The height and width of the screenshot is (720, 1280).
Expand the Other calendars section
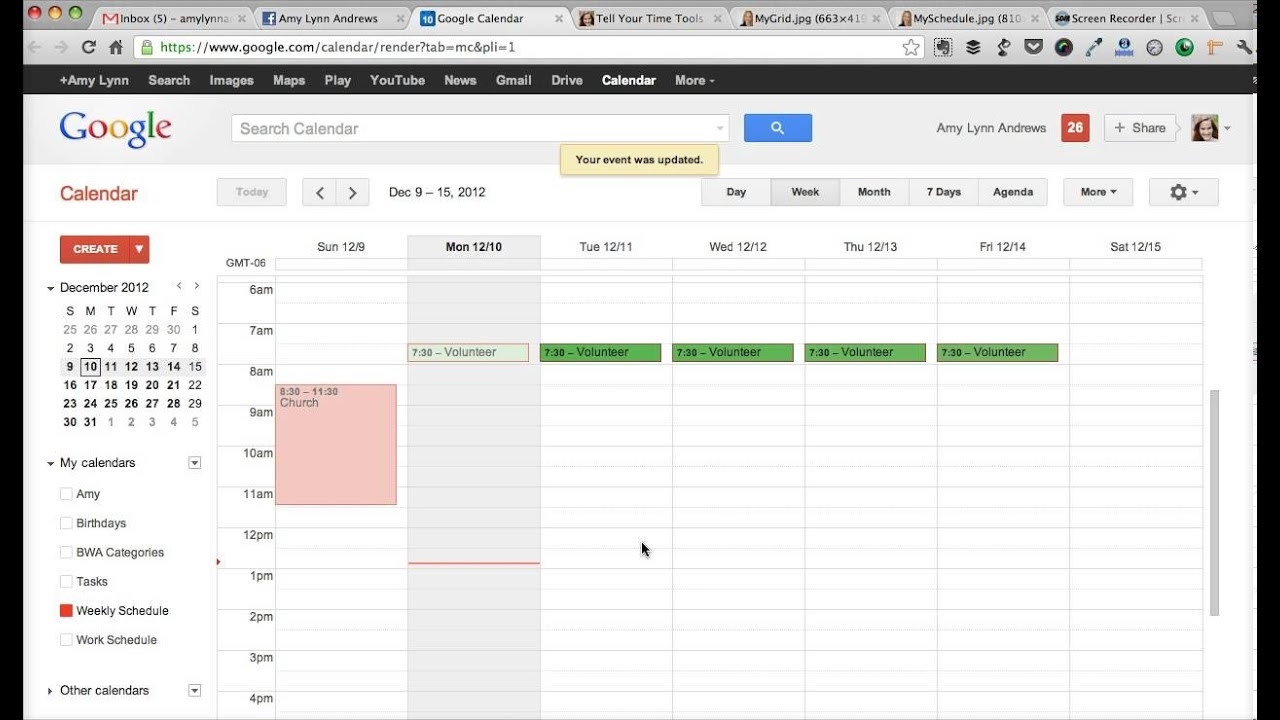pyautogui.click(x=51, y=691)
